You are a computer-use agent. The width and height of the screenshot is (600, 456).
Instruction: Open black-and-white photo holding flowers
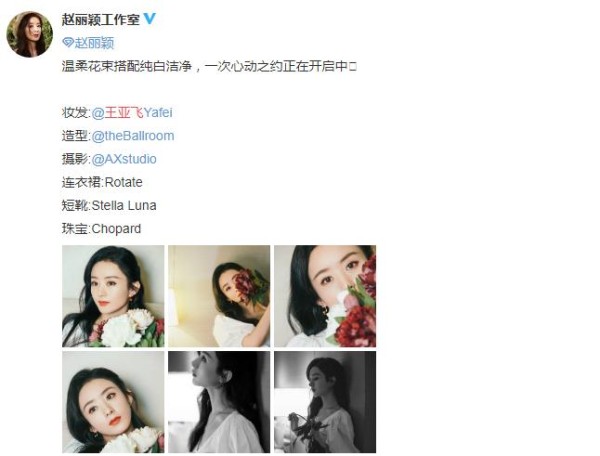coord(325,402)
